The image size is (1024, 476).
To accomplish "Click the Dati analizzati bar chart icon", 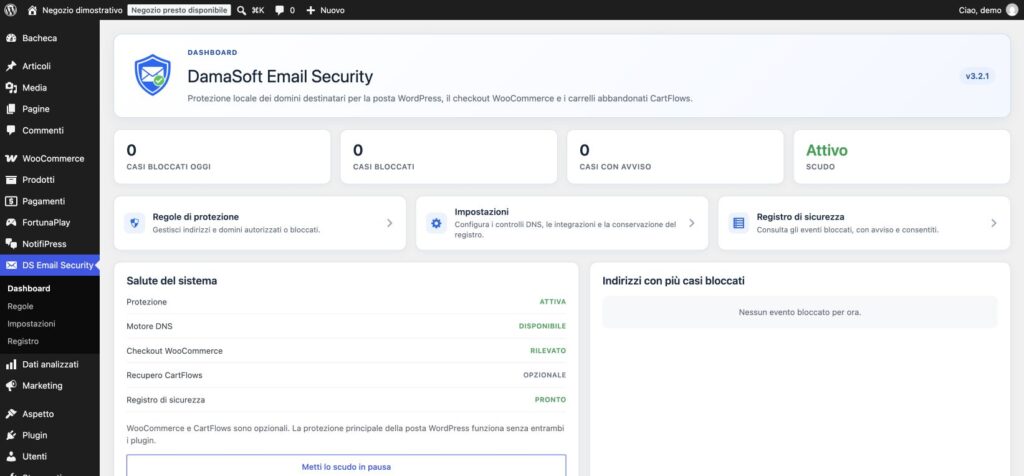I will 11,364.
